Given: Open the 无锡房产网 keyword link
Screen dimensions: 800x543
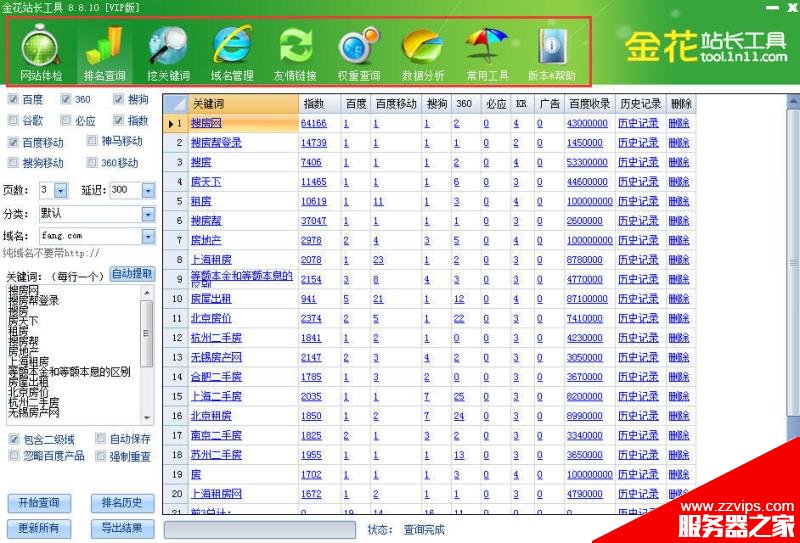Looking at the screenshot, I should (216, 357).
